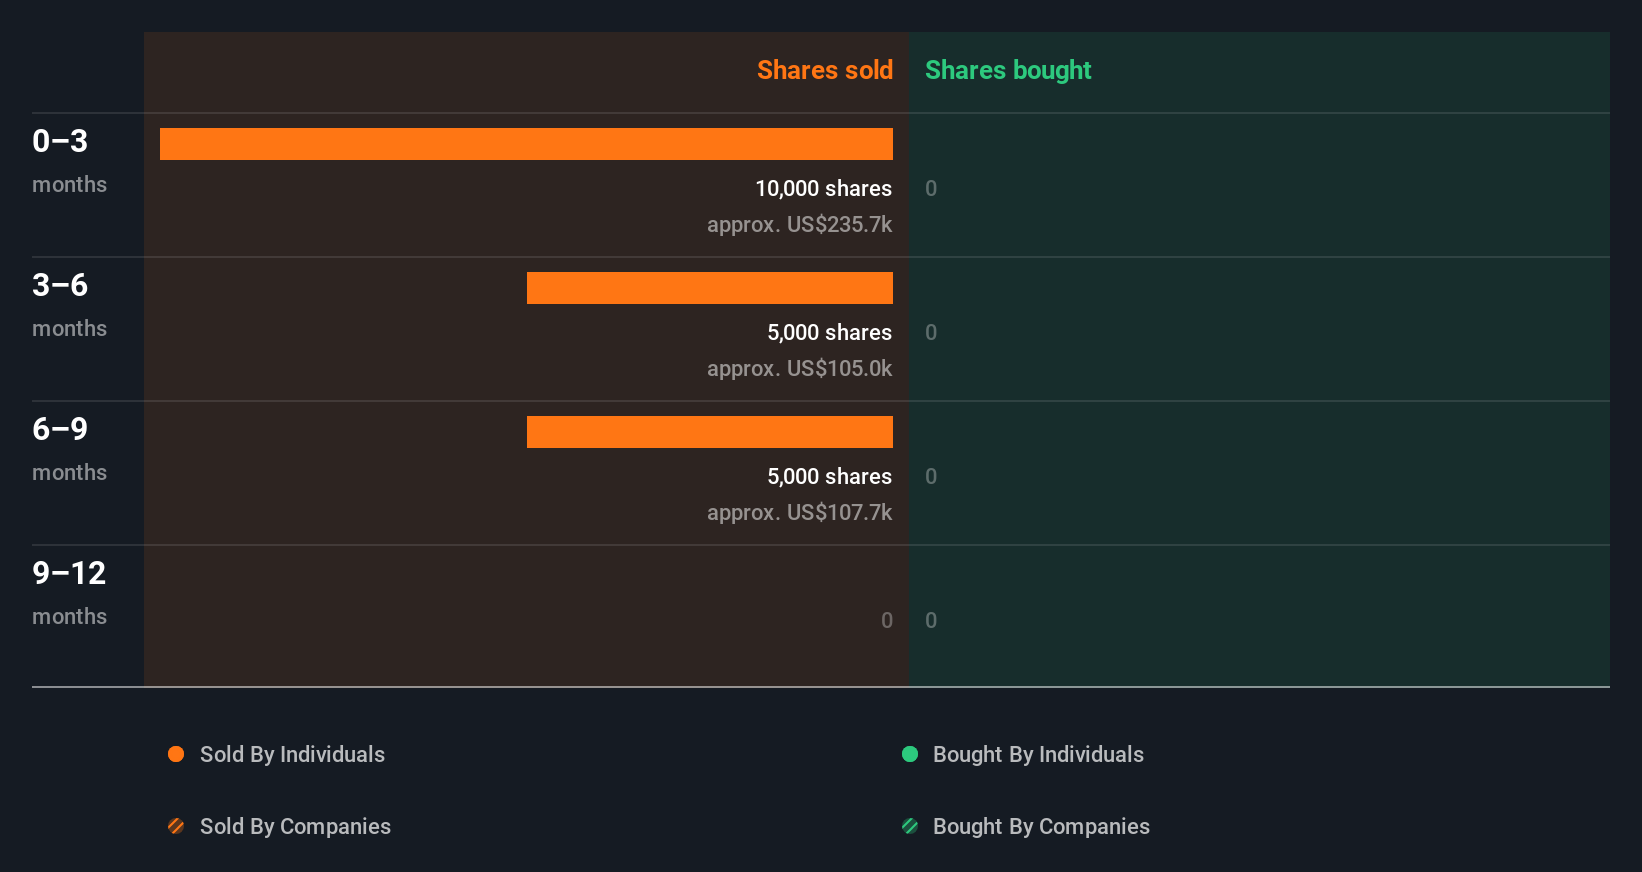
Task: Click the Shares bought column header
Action: point(1008,70)
